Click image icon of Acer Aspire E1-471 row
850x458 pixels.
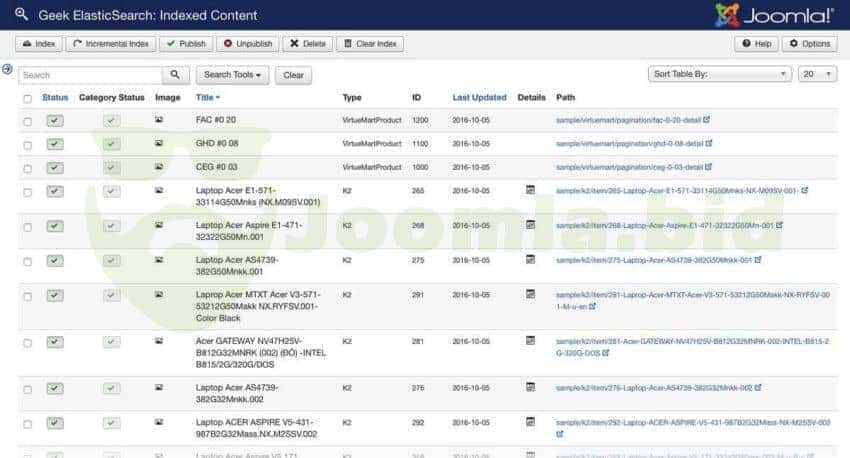pyautogui.click(x=159, y=225)
